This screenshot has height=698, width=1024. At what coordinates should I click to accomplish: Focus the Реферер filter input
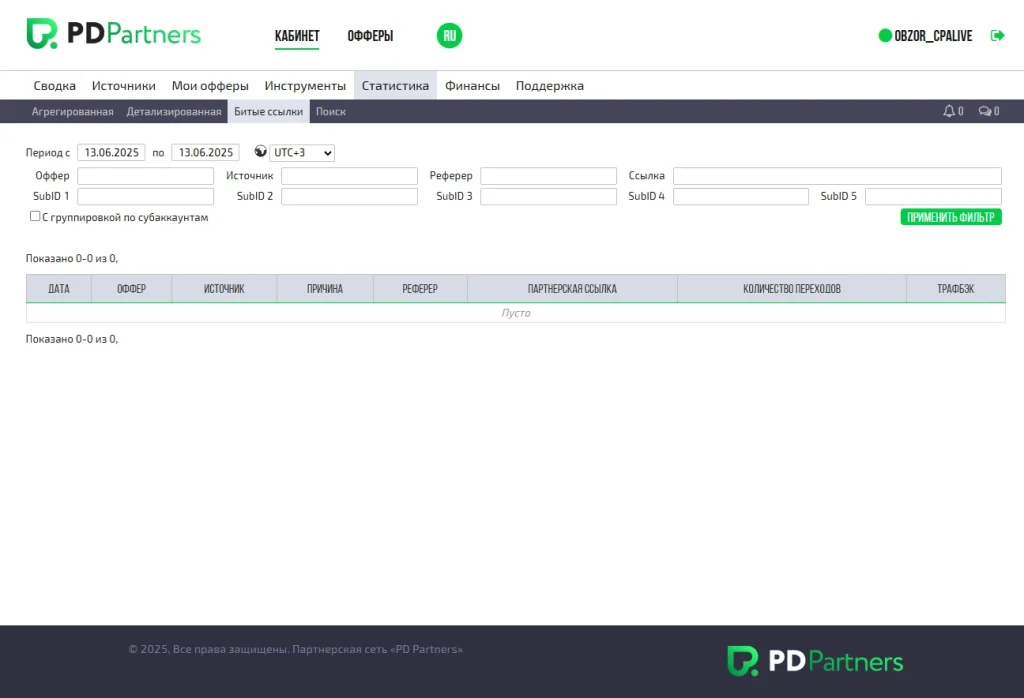(549, 176)
